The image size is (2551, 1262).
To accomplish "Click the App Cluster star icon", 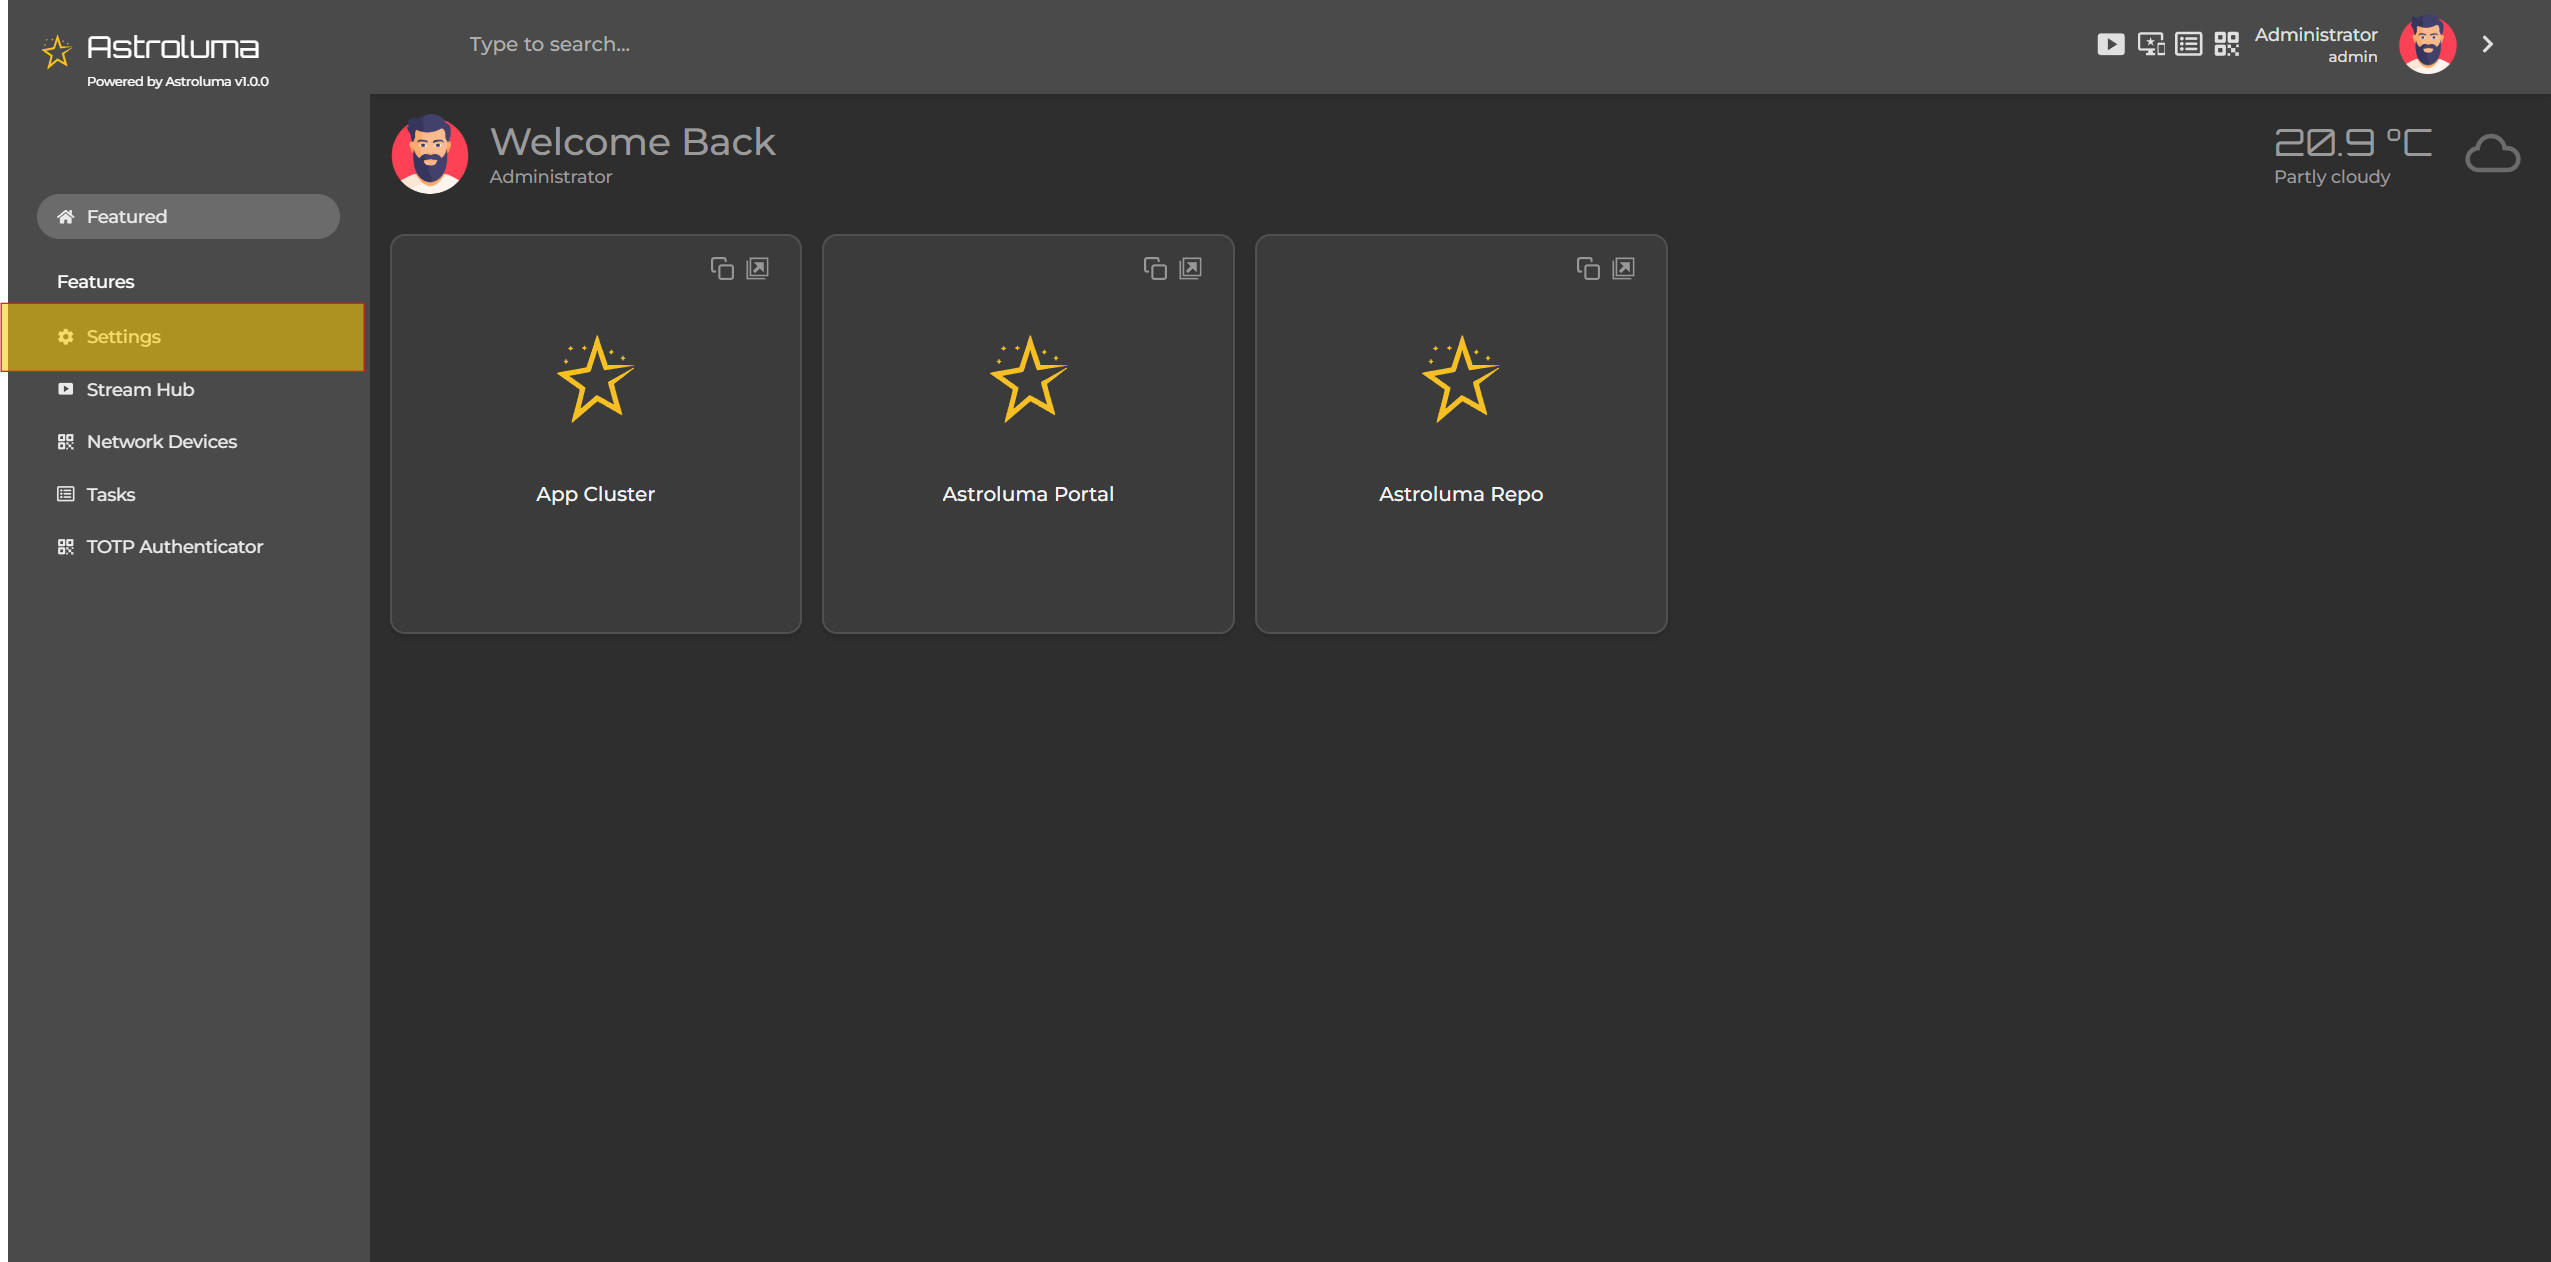I will 596,379.
